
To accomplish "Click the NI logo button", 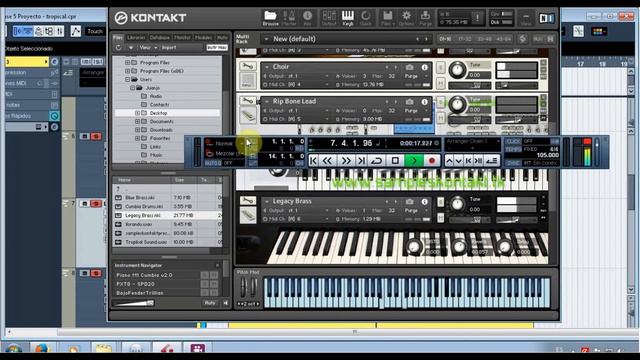I will pyautogui.click(x=547, y=18).
